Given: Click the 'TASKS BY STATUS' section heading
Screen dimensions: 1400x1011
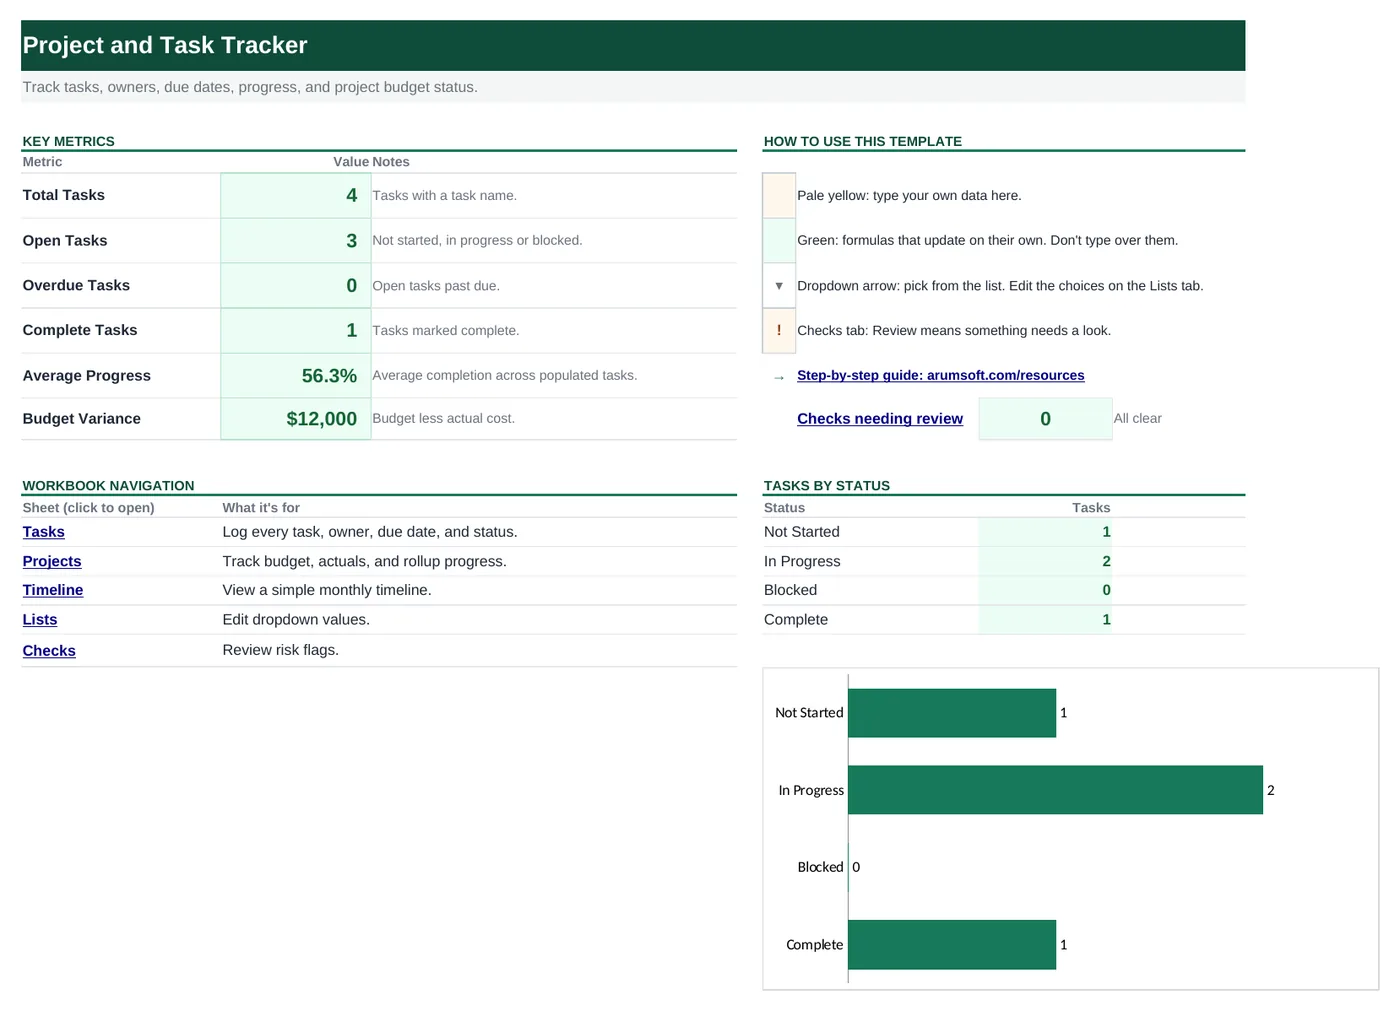Looking at the screenshot, I should coord(827,485).
